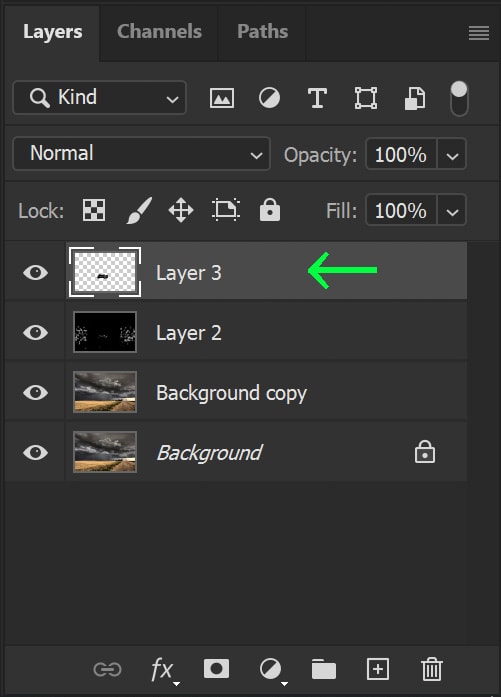This screenshot has width=501, height=697.
Task: Open the Opacity slider dropdown arrow
Action: (x=452, y=154)
